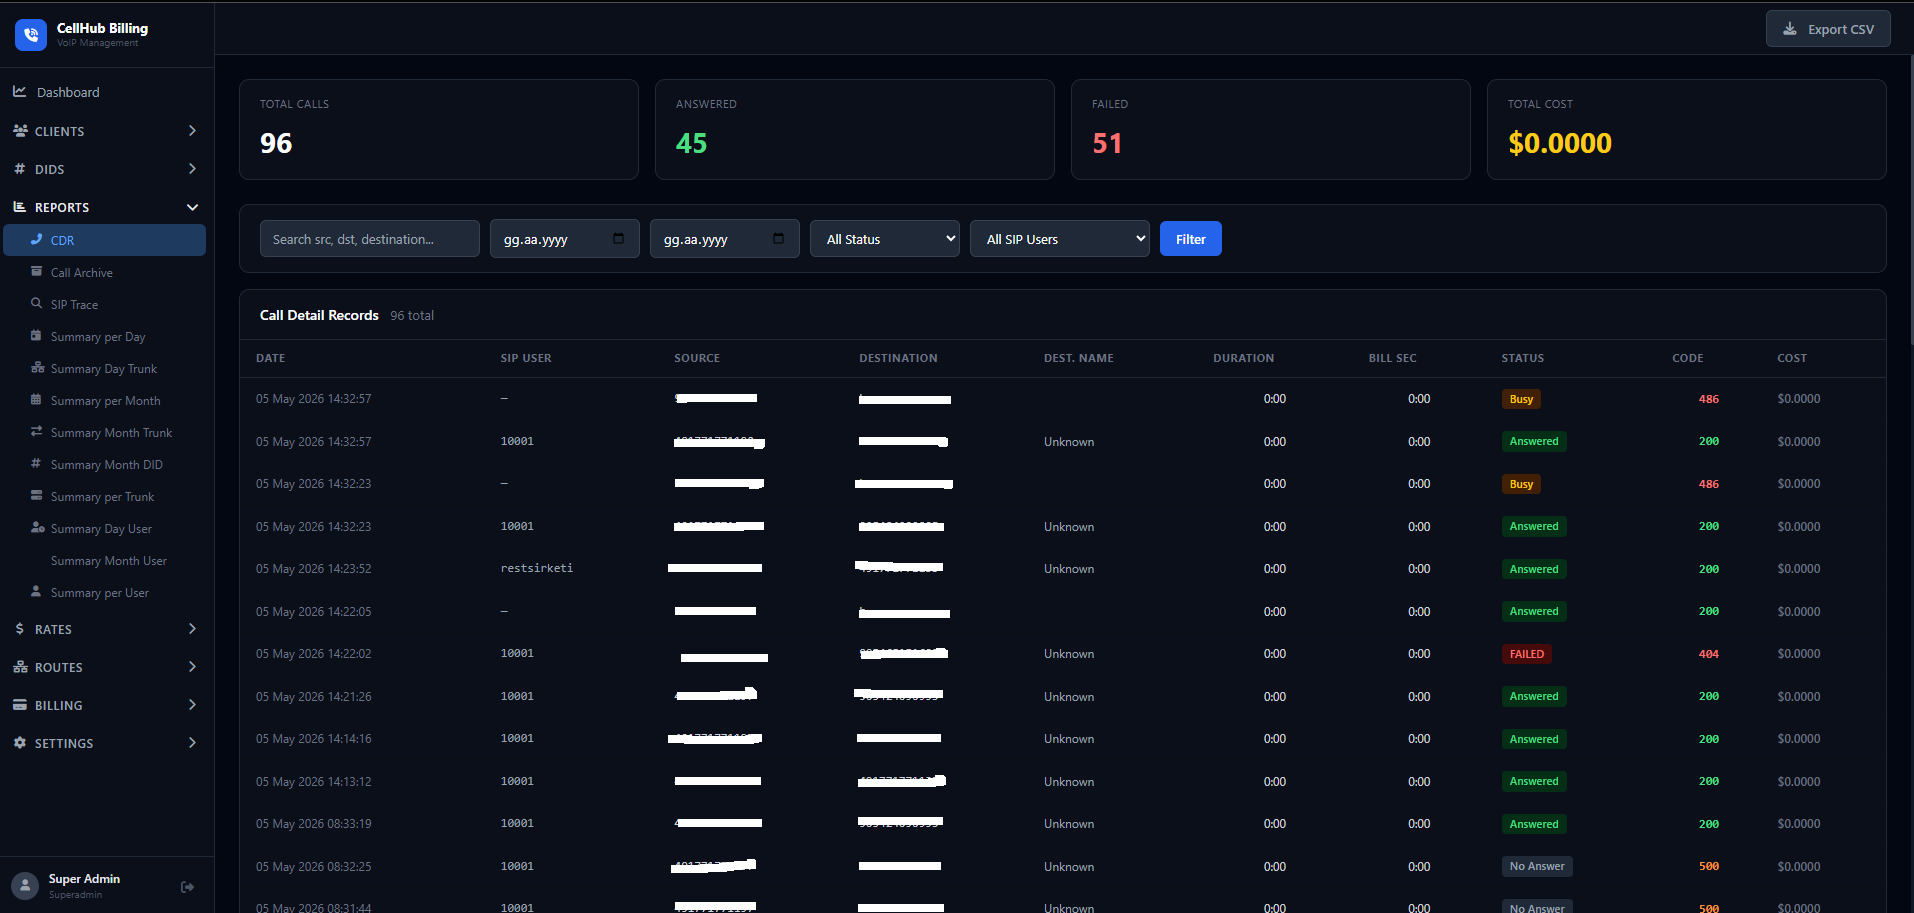The width and height of the screenshot is (1914, 913).
Task: Click the FAILED status badge
Action: tap(1526, 654)
